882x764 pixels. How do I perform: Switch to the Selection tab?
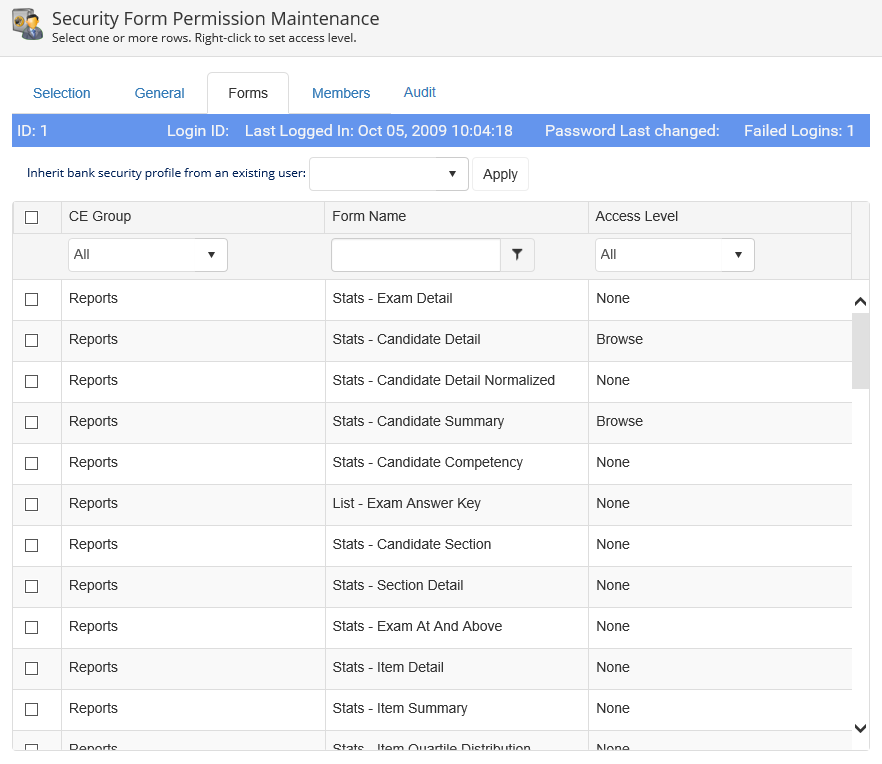(62, 93)
